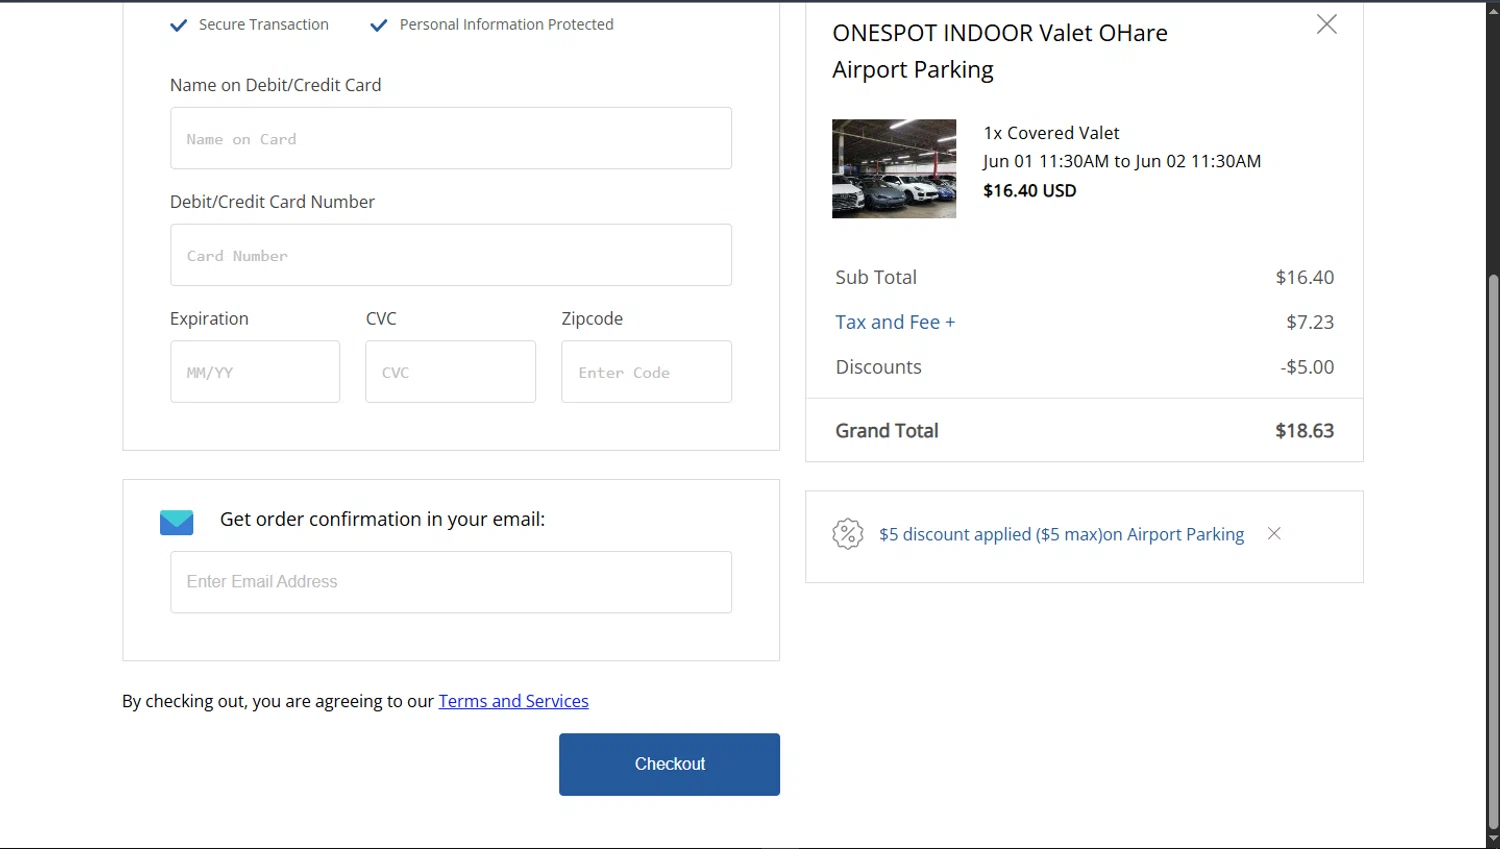Select the Expiration MM/YY field

pos(255,372)
